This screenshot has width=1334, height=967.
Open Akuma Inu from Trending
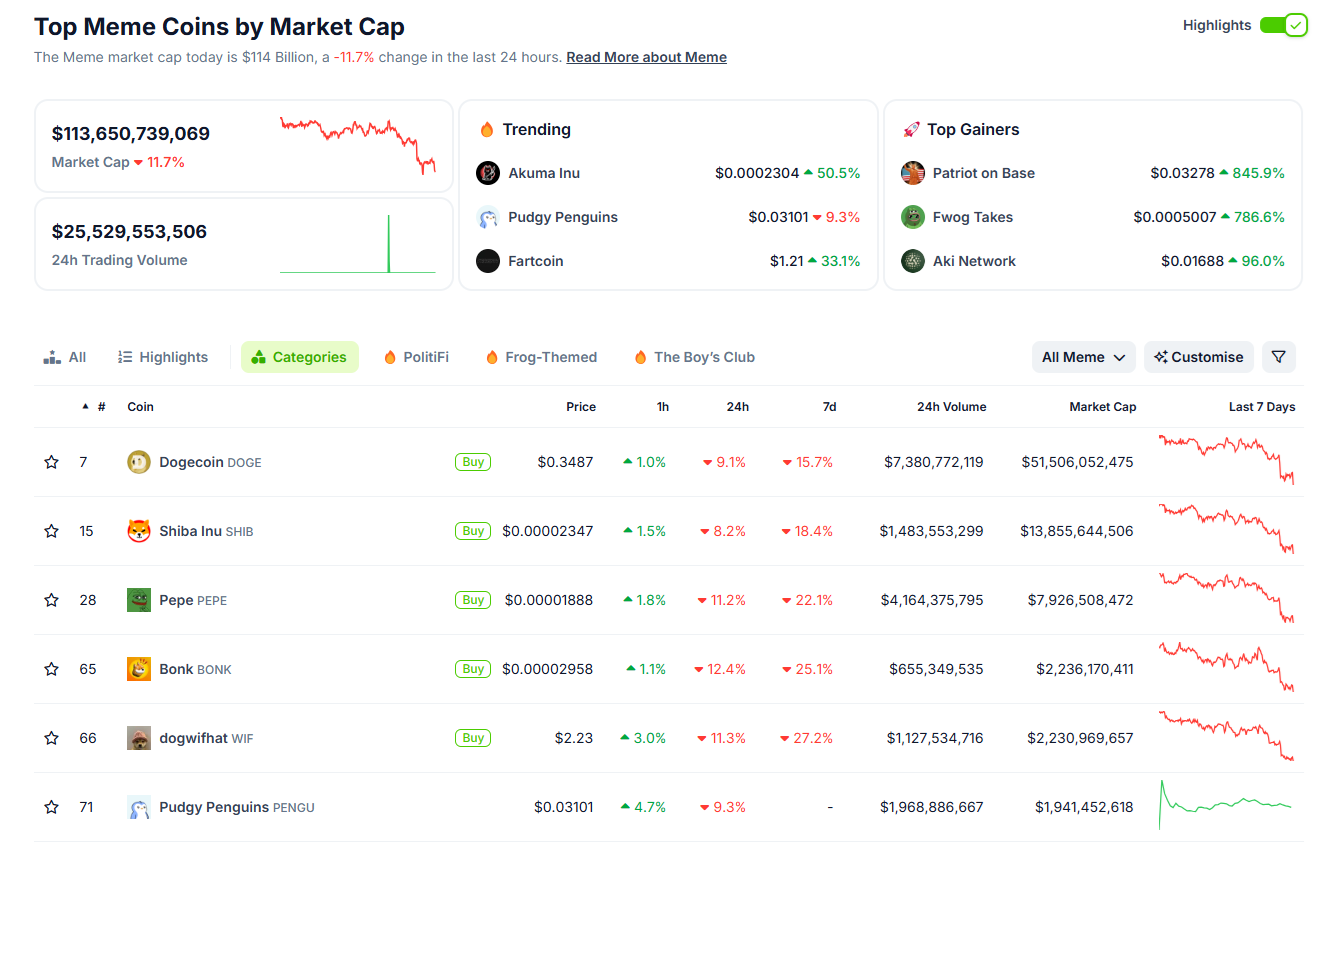544,173
